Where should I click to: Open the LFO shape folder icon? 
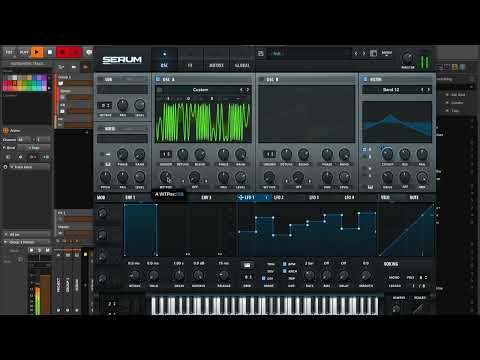(247, 265)
